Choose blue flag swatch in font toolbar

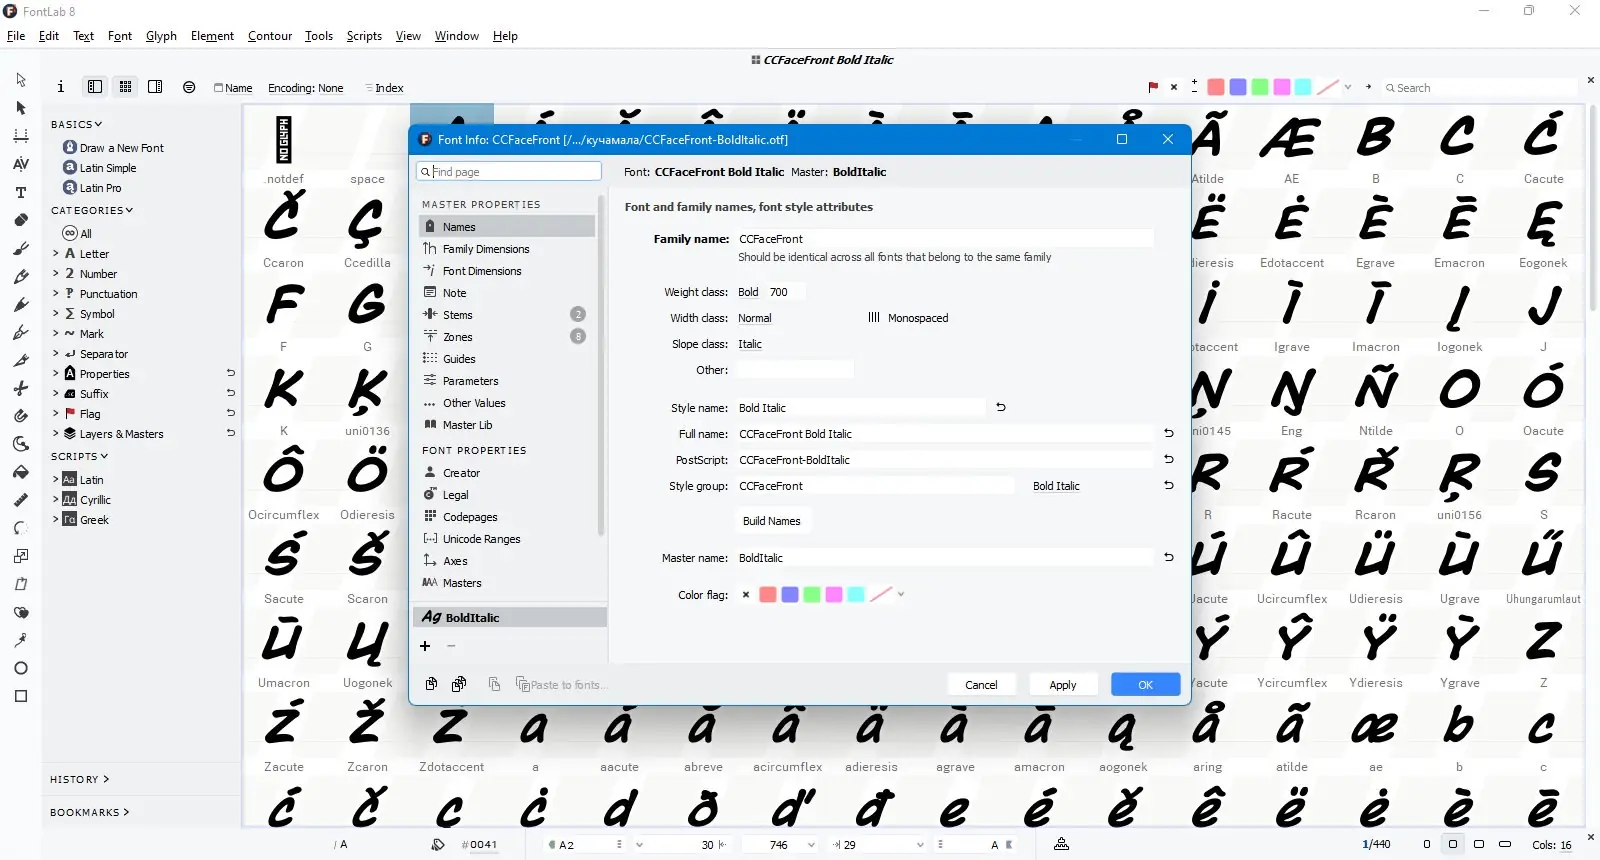[x=1238, y=87]
